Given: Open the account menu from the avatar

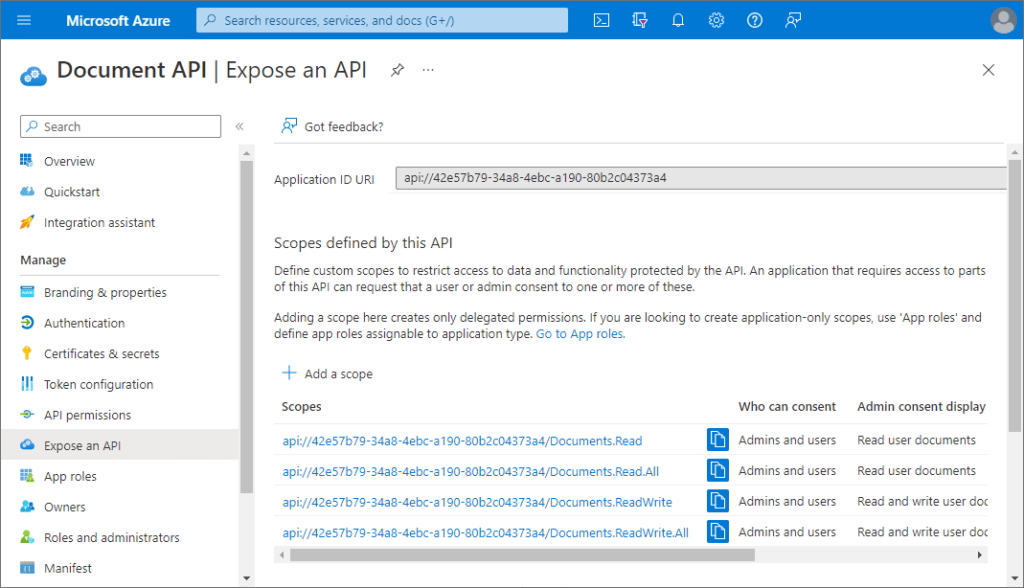Looking at the screenshot, I should (1001, 19).
